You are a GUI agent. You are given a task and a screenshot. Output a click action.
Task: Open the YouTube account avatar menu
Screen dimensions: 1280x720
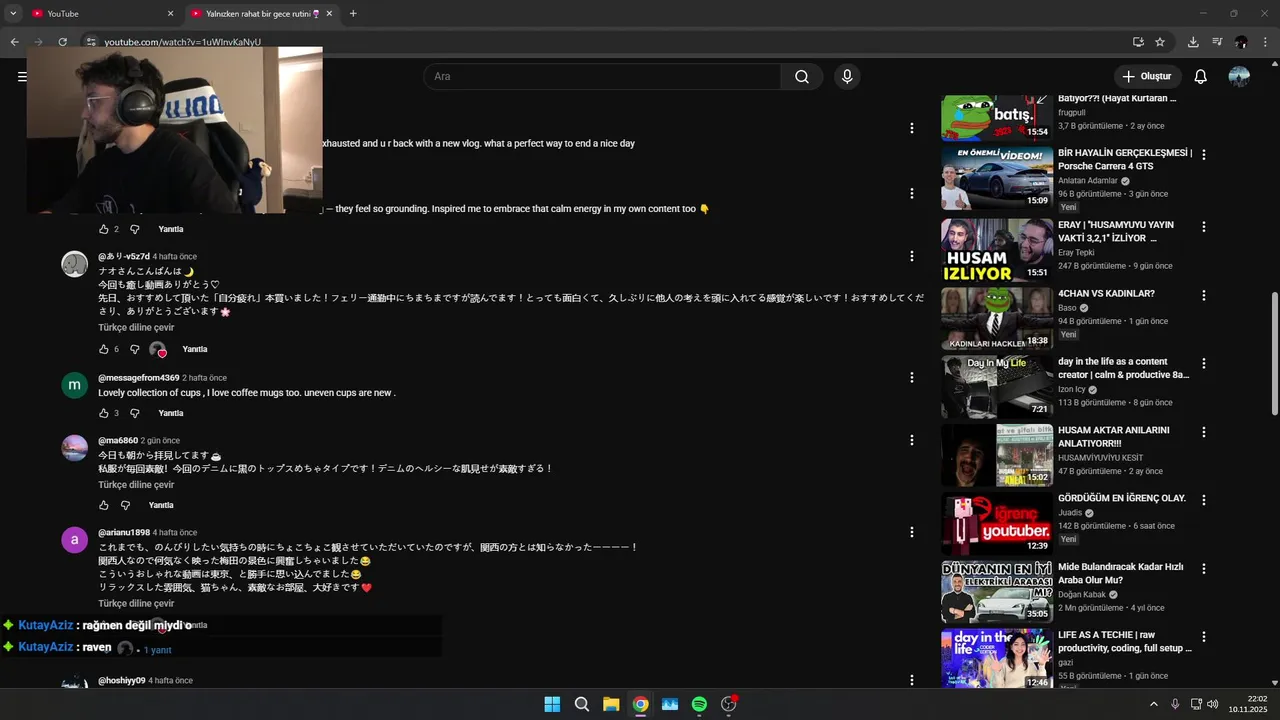click(x=1239, y=77)
